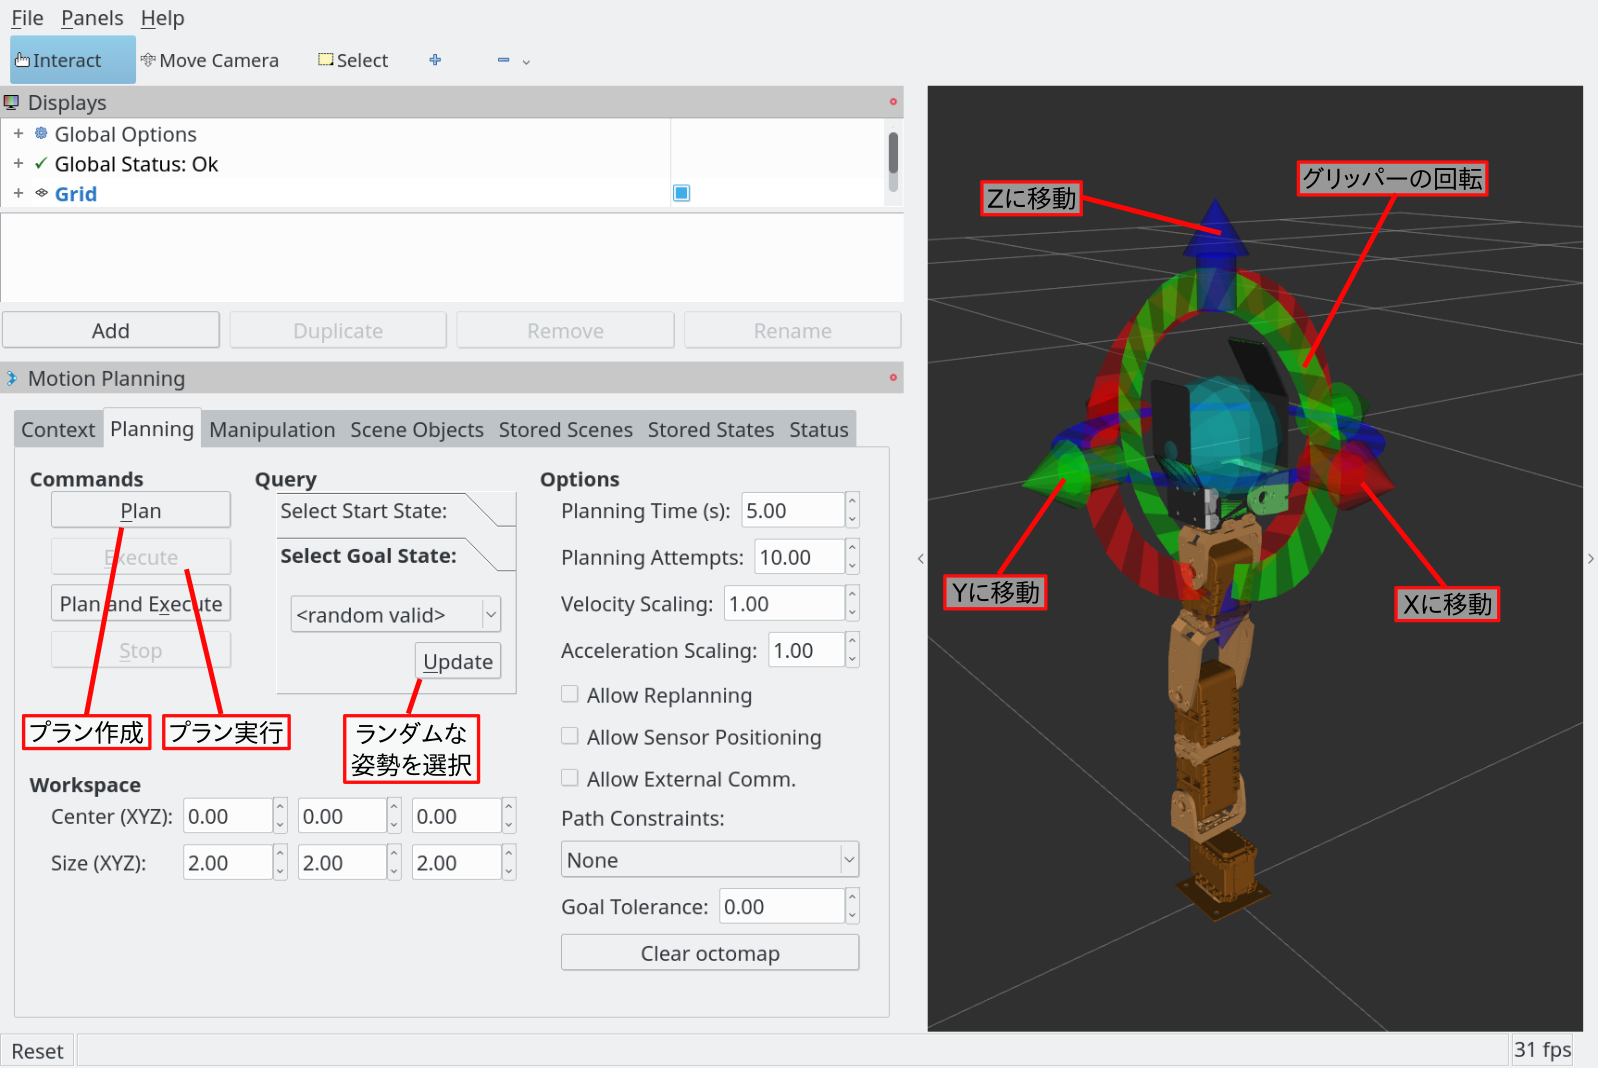
Task: Click the blue minus remove-tool icon
Action: [503, 60]
